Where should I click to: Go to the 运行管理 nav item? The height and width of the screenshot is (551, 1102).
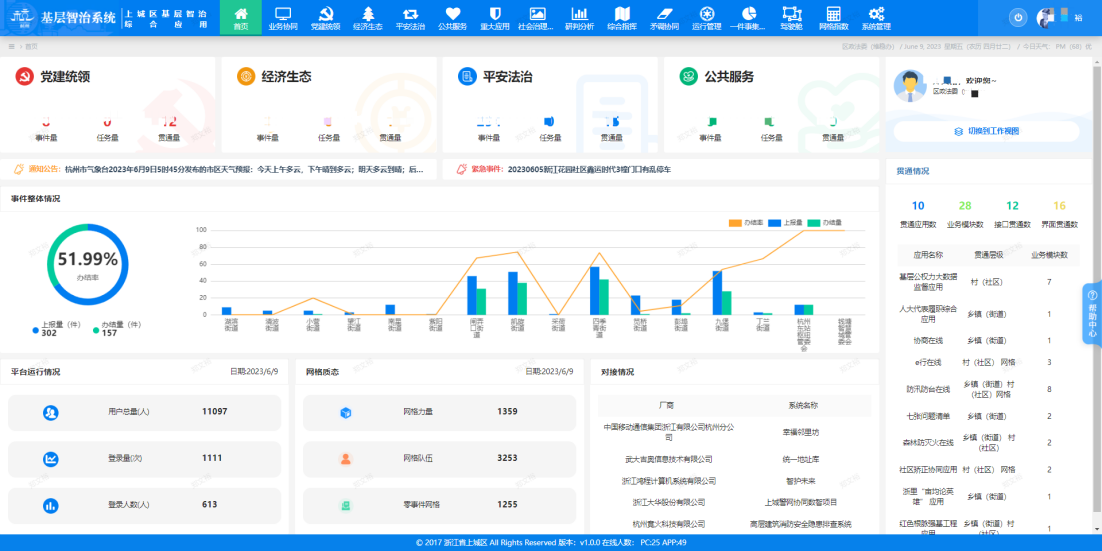click(x=706, y=18)
